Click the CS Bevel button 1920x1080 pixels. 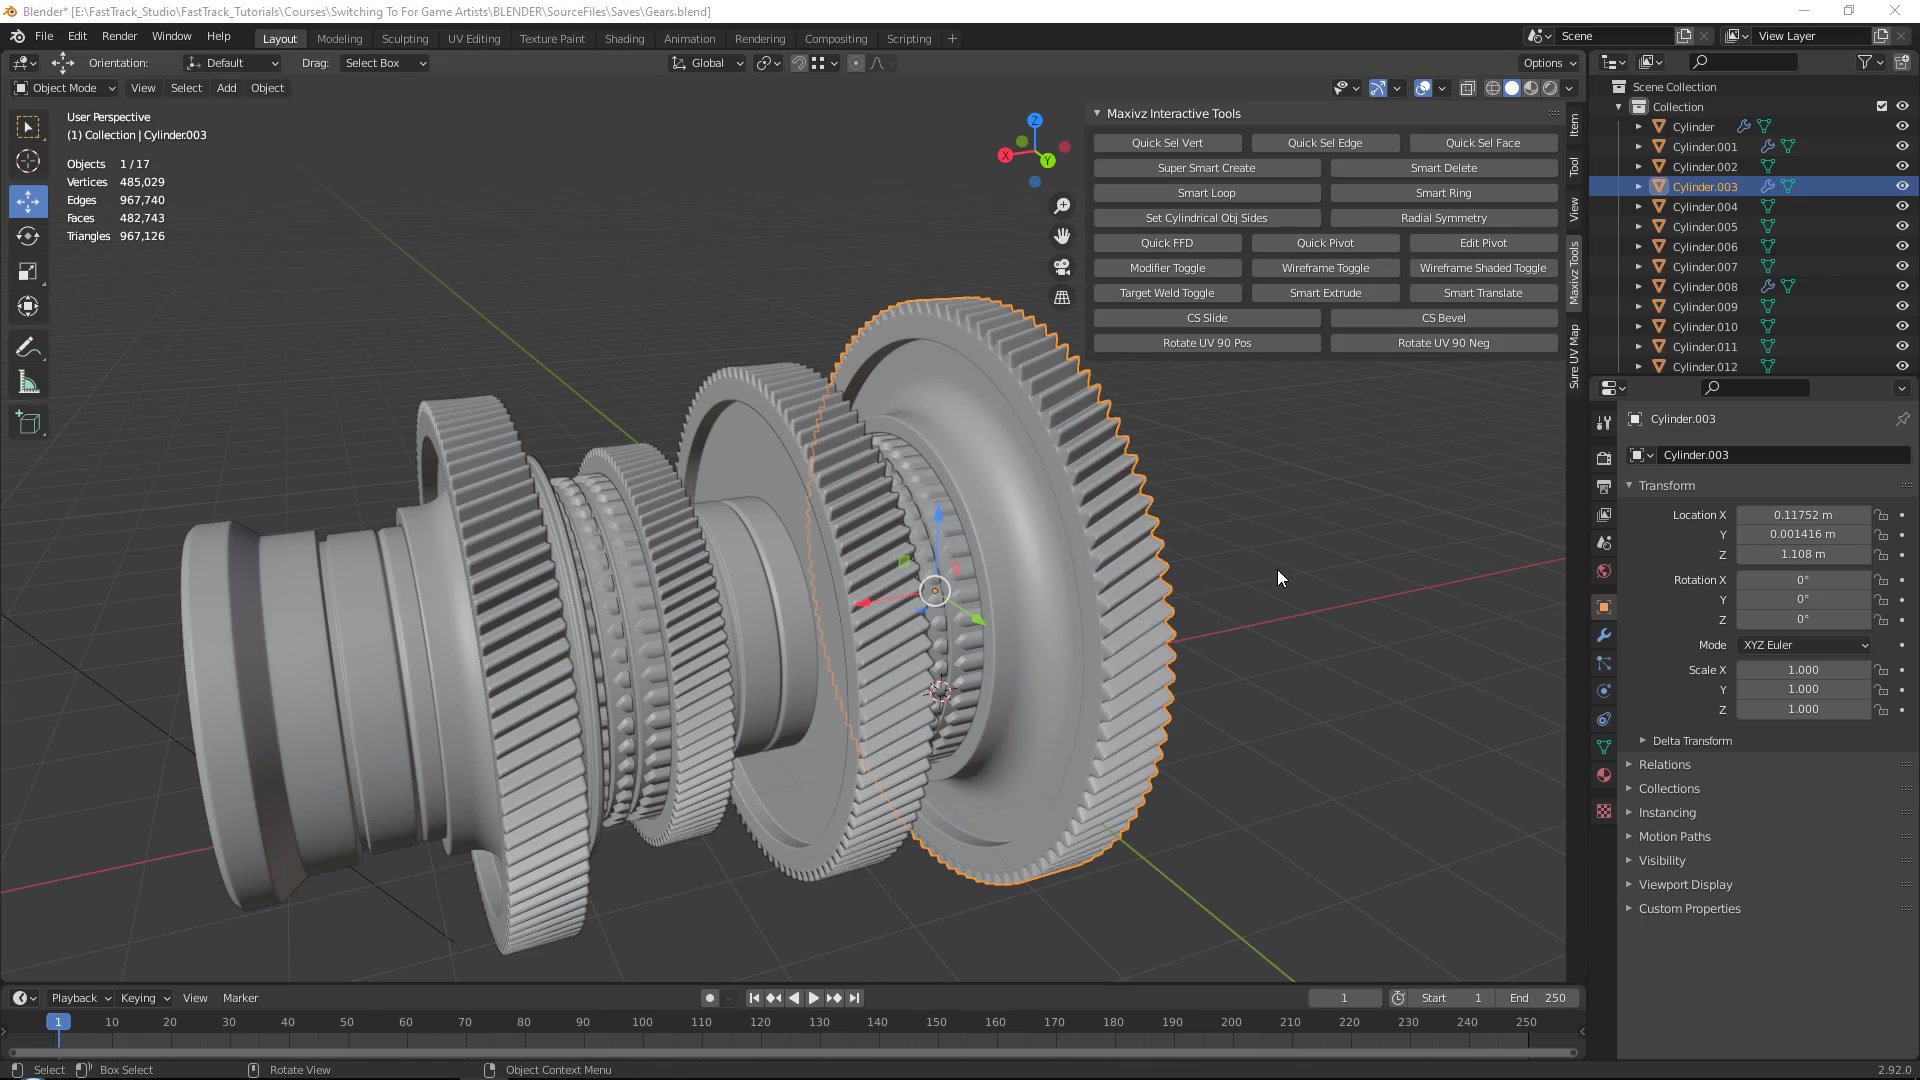[1443, 318]
